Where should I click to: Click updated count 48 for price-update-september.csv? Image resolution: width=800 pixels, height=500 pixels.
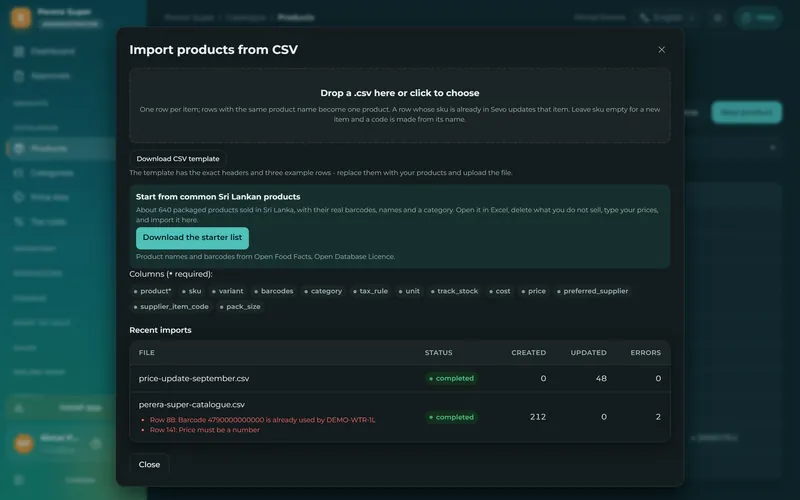(601, 379)
